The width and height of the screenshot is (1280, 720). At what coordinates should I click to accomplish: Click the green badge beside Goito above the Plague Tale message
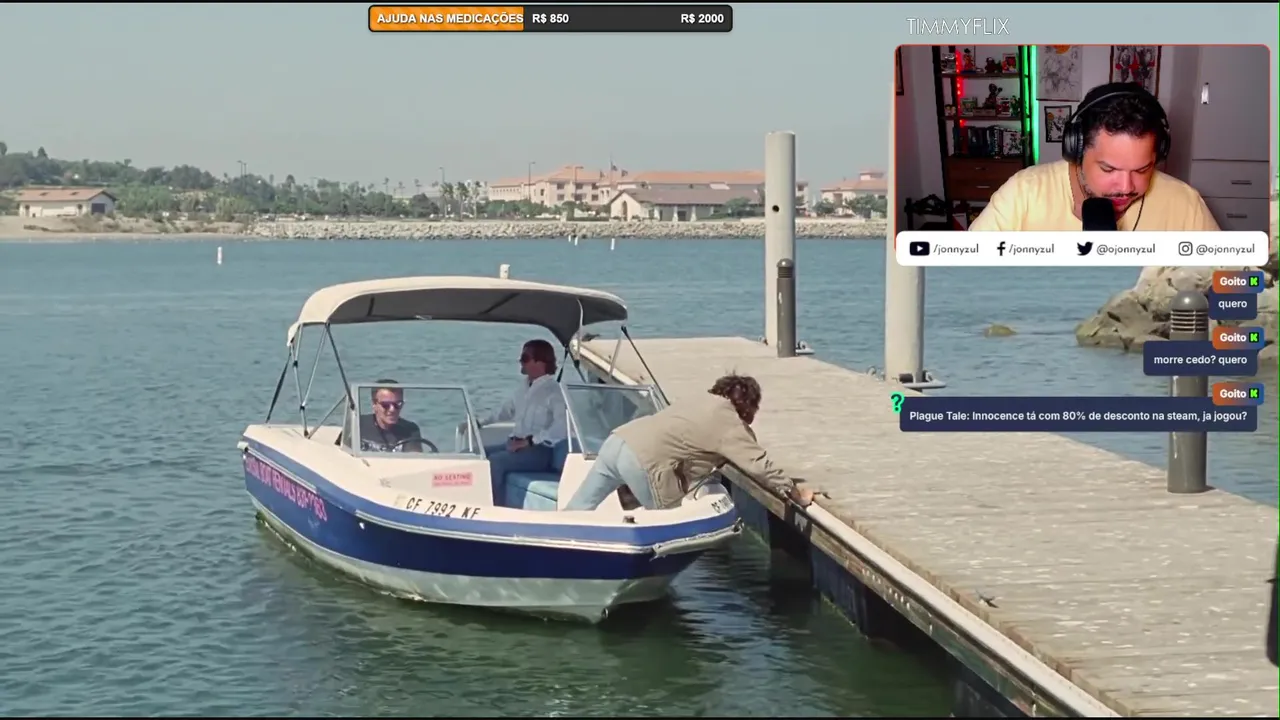[1254, 394]
